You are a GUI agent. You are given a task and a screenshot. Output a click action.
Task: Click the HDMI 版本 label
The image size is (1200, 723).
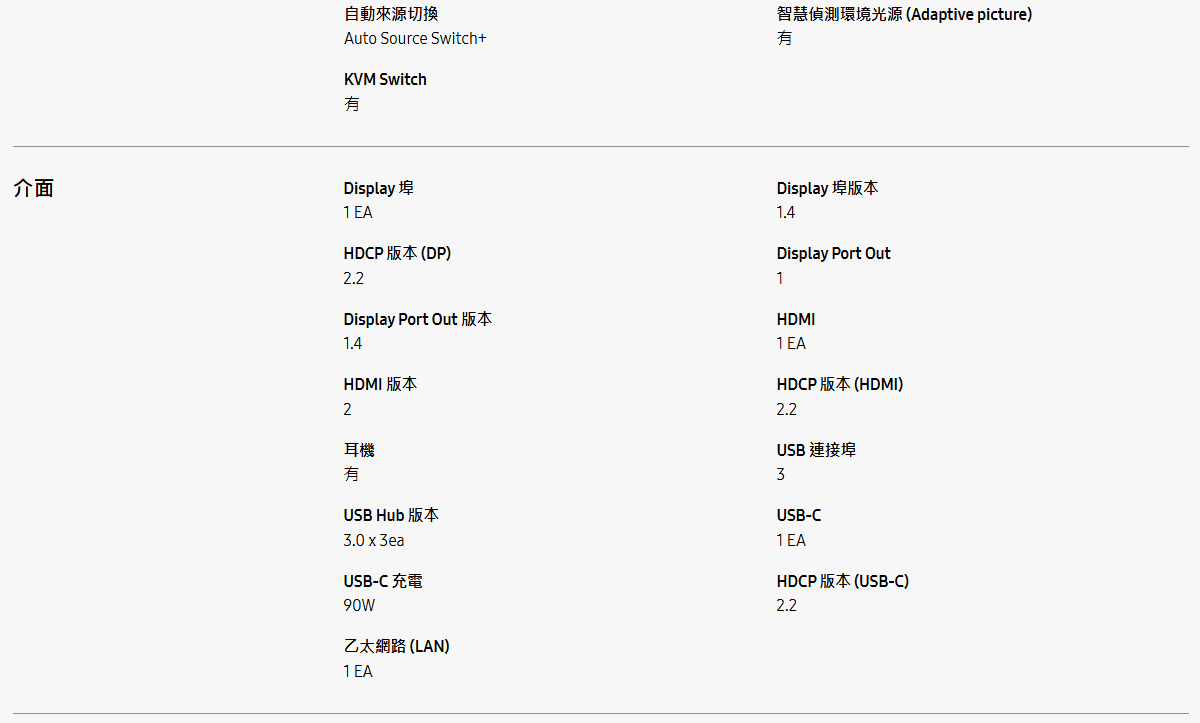pos(381,384)
